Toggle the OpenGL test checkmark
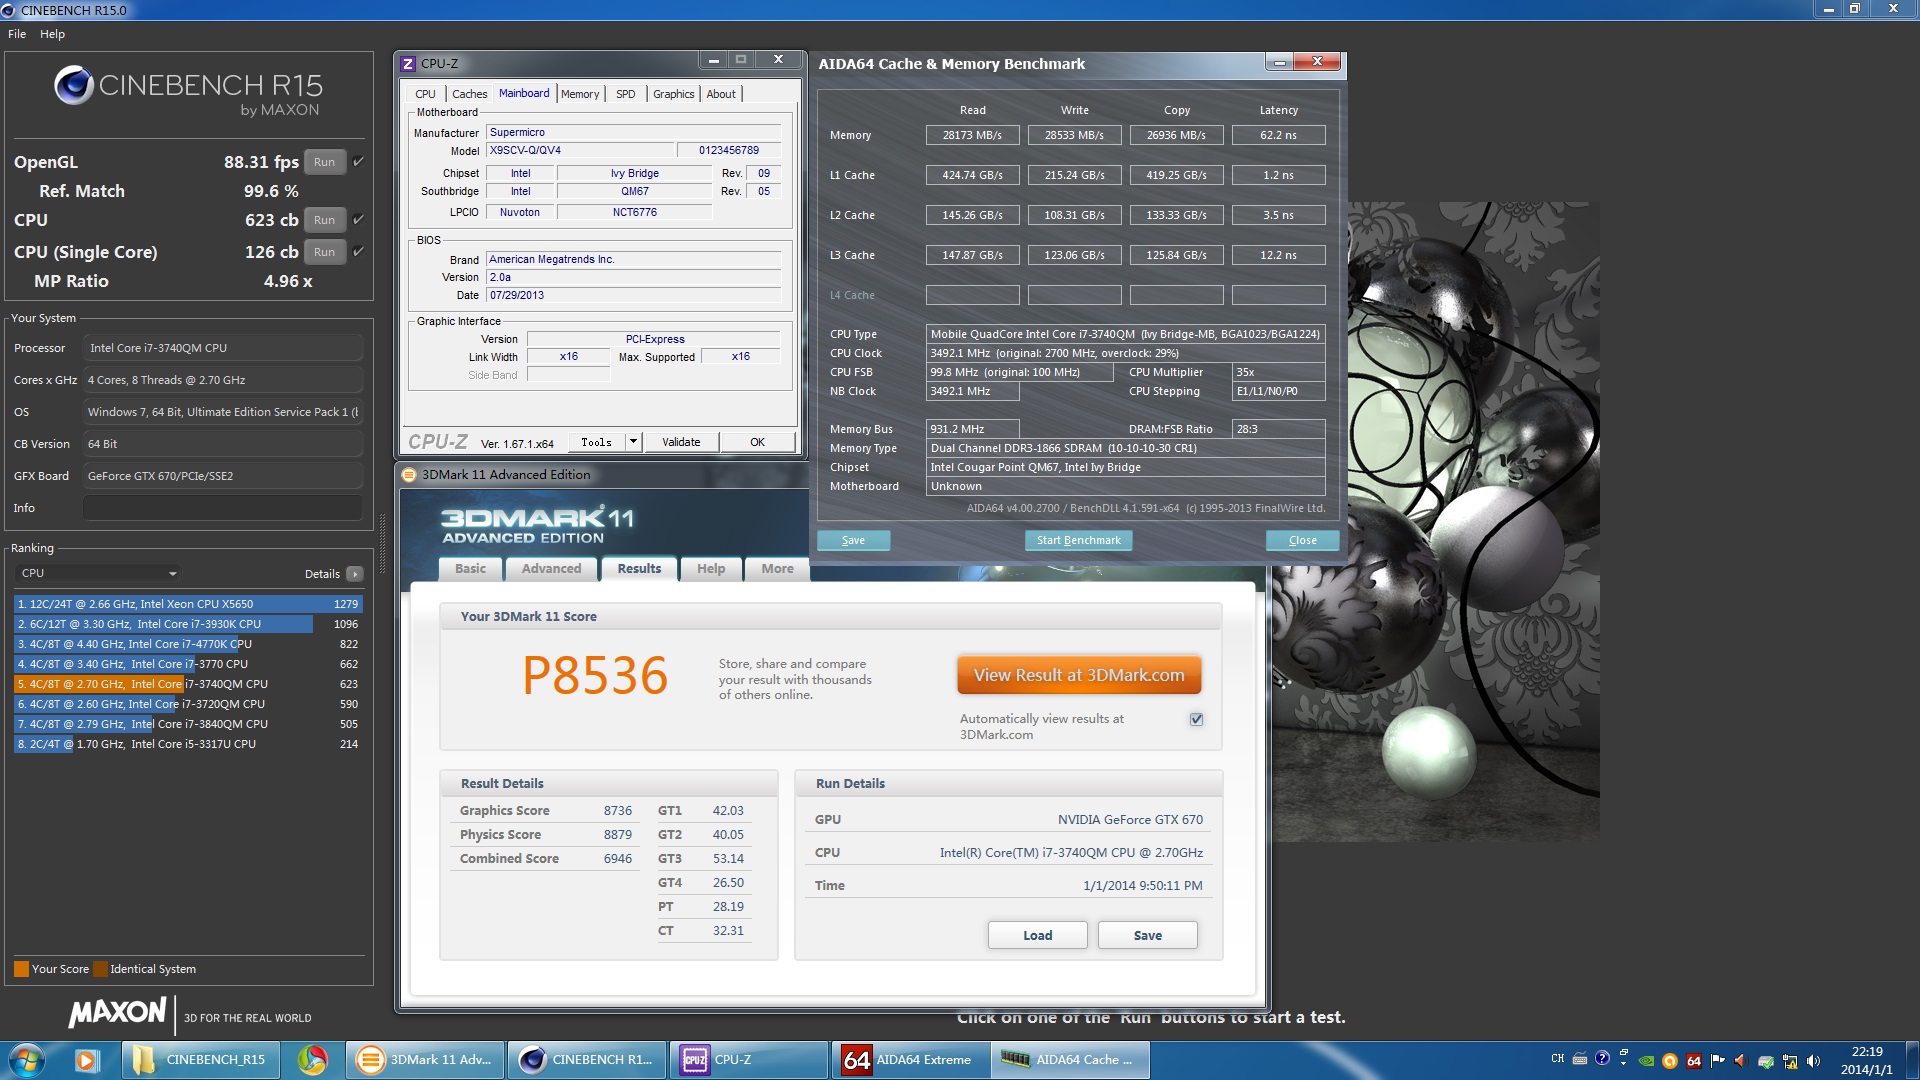 click(x=359, y=161)
